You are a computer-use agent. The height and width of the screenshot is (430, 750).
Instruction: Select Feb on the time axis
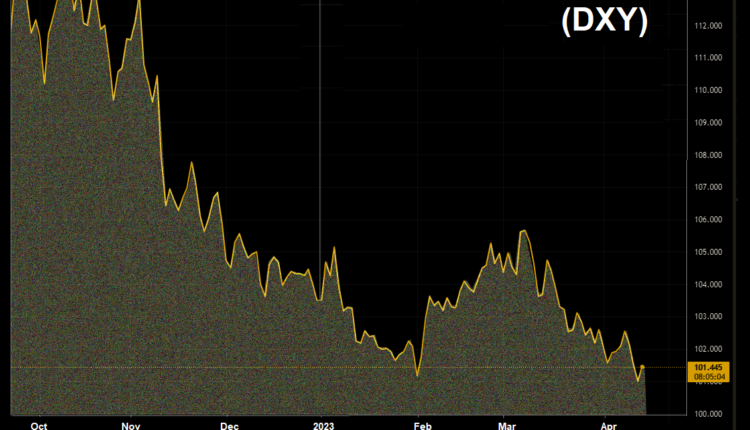[x=422, y=424]
